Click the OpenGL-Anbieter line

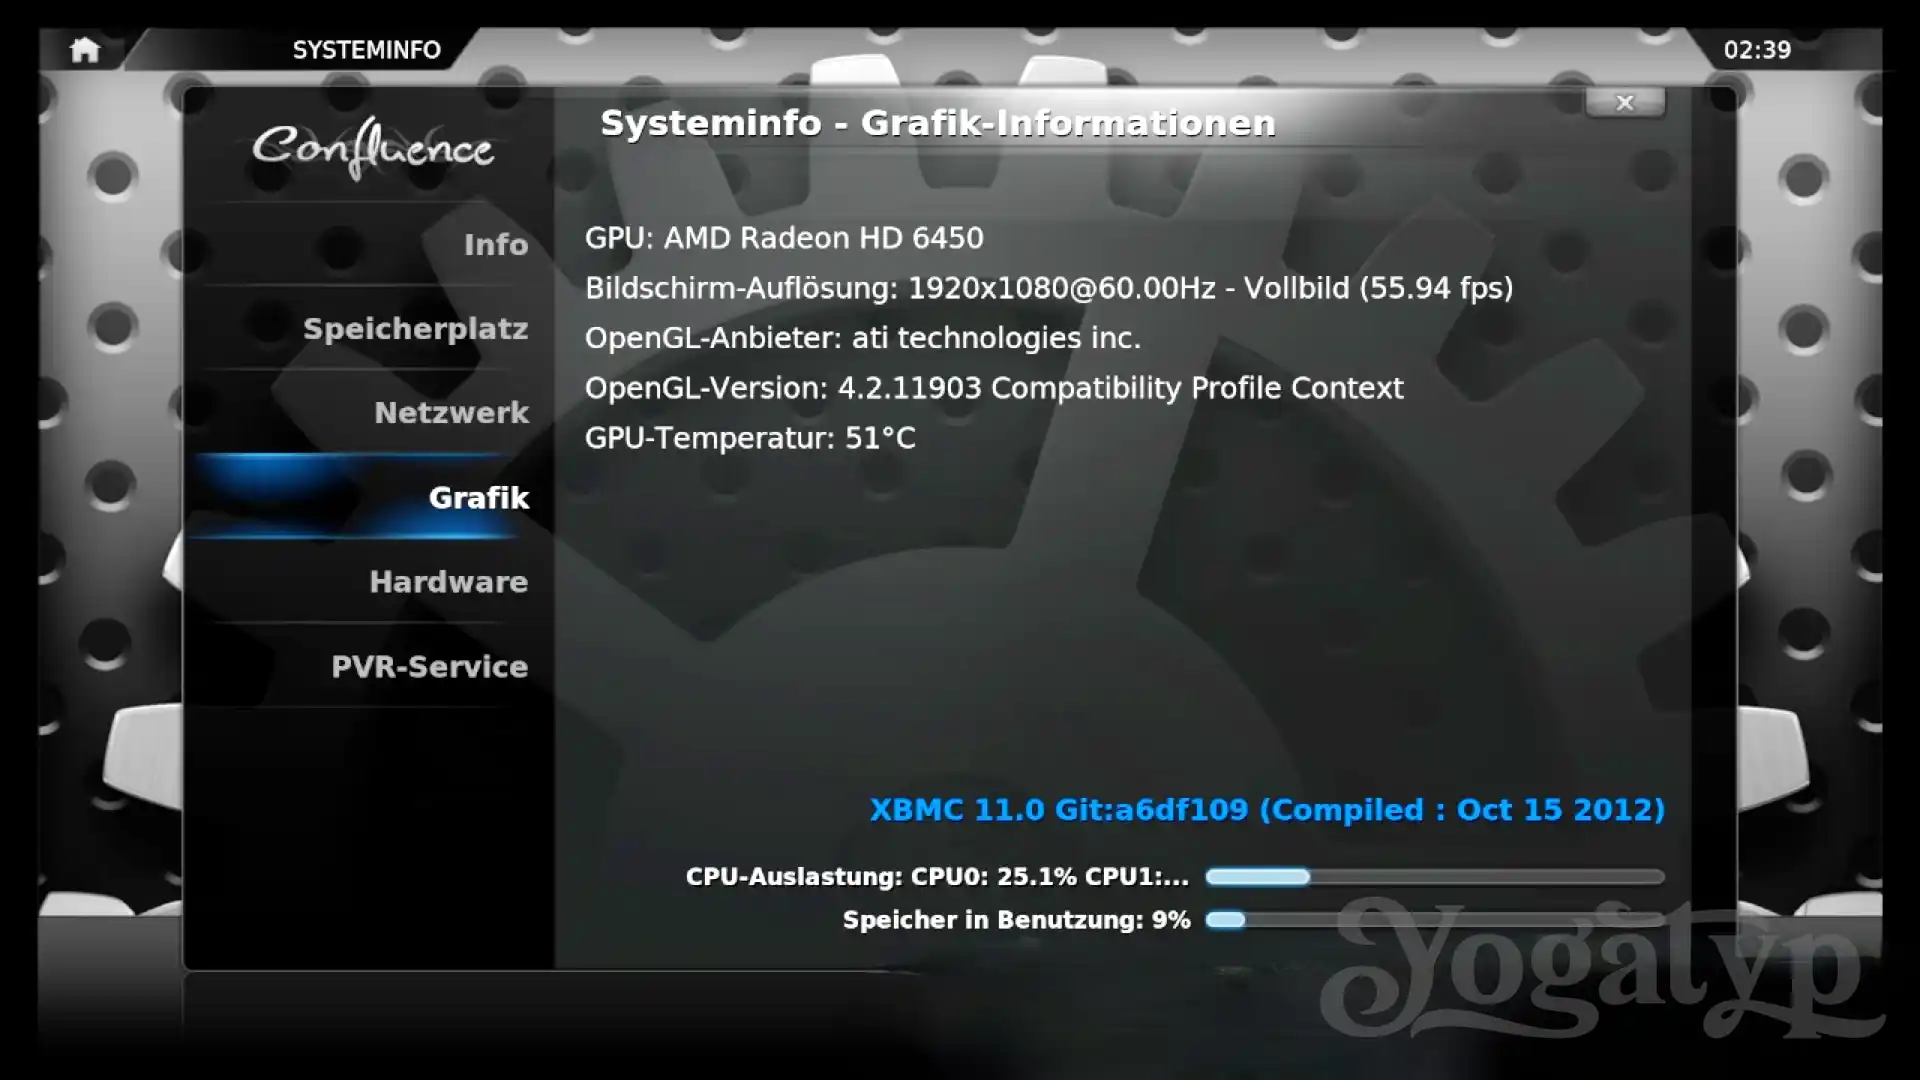pos(863,338)
